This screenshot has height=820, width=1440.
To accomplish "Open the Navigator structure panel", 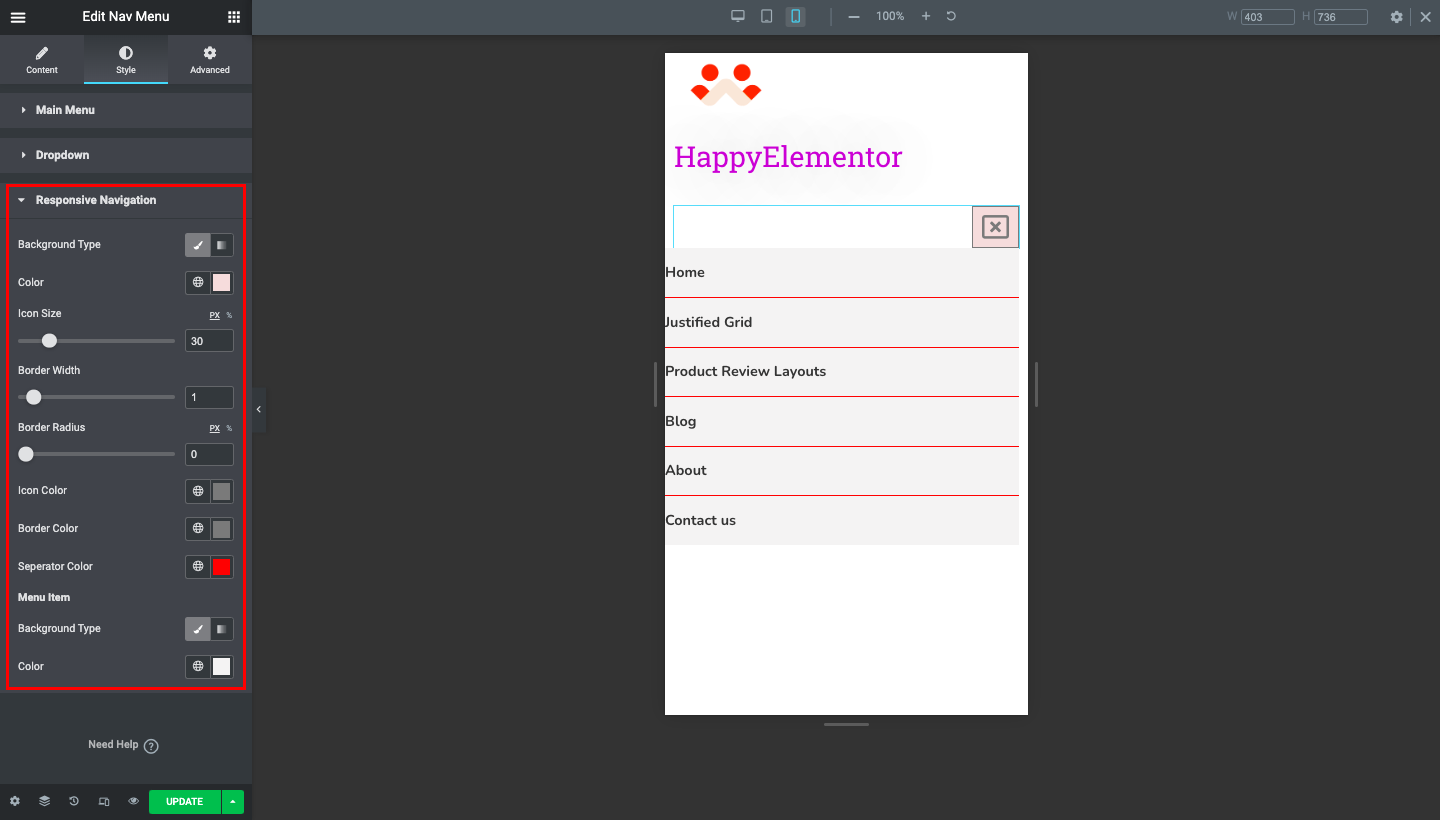I will pos(44,801).
